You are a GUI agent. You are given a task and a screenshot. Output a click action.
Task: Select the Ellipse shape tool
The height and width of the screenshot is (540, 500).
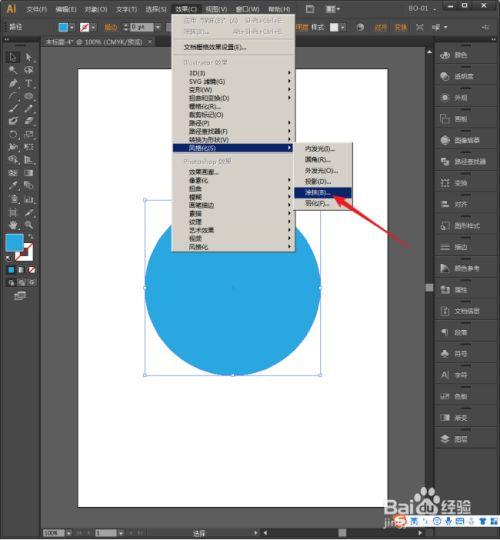[x=29, y=96]
